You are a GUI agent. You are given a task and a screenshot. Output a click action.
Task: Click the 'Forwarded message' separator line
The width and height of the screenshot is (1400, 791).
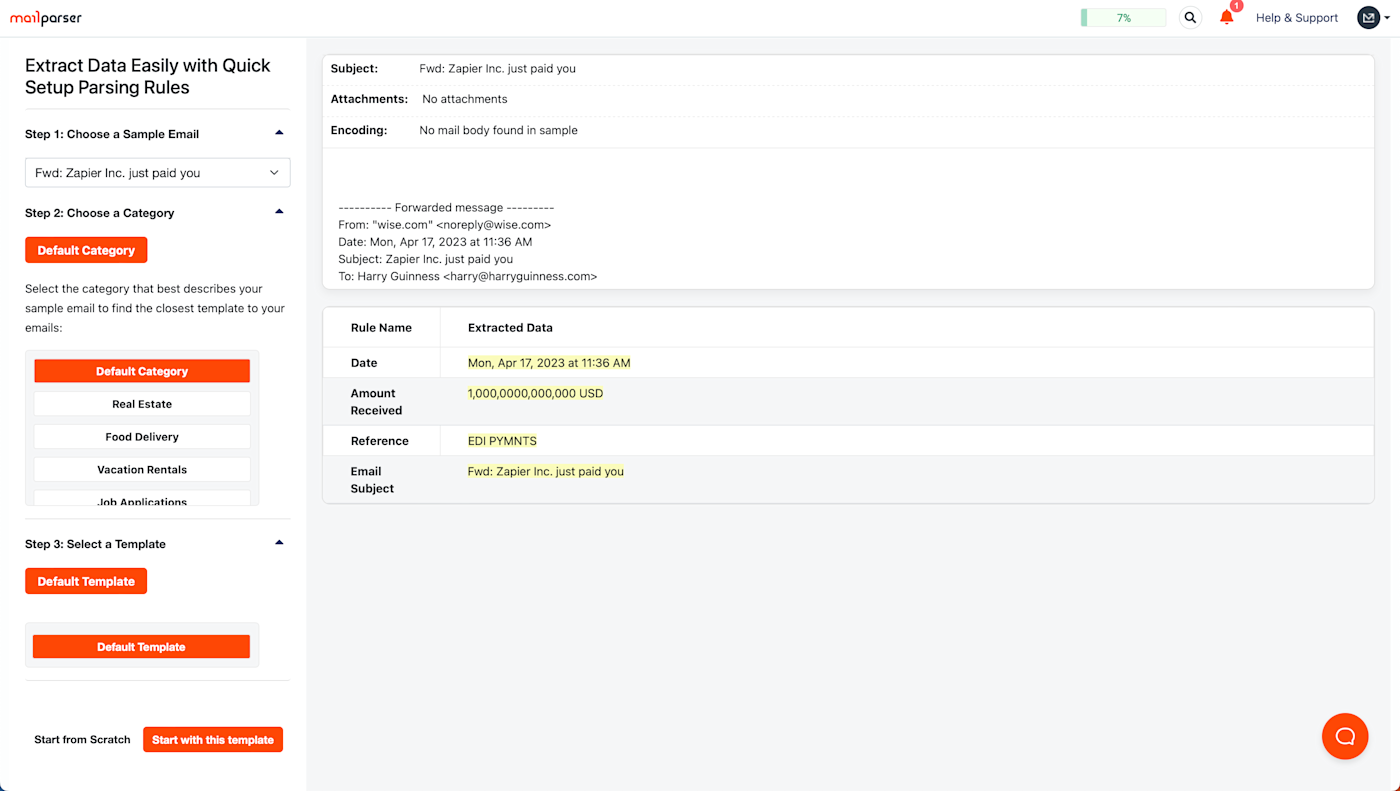446,208
